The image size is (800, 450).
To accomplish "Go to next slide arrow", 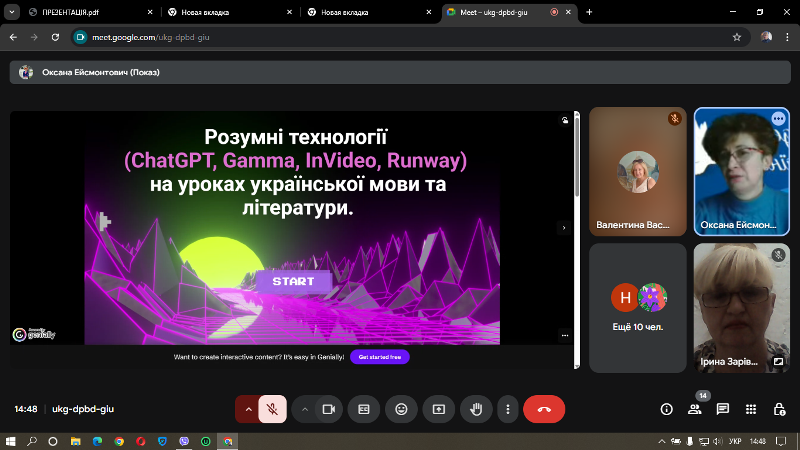I will [x=564, y=228].
